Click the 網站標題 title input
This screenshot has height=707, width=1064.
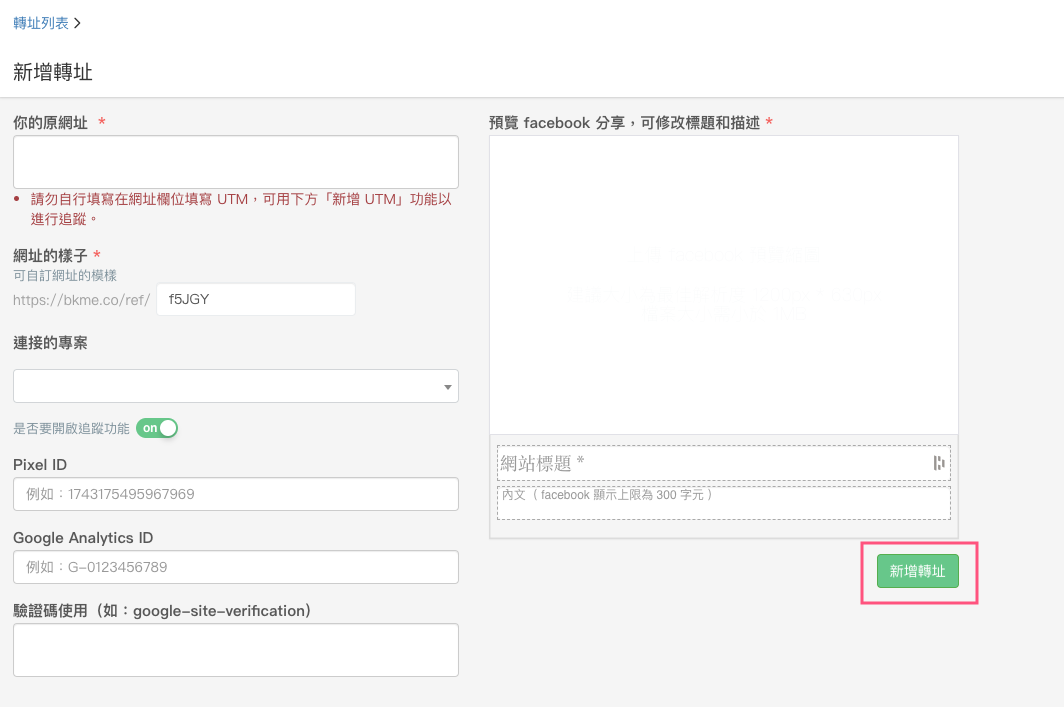coord(710,463)
